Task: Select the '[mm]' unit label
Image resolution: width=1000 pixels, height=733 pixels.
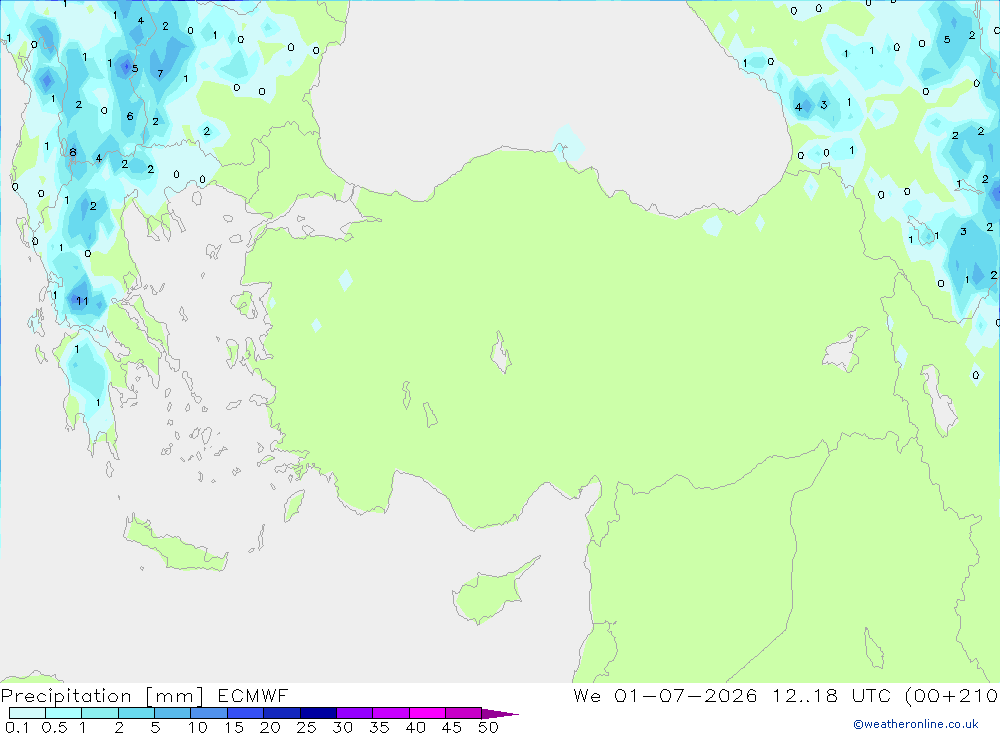Action: (174, 696)
